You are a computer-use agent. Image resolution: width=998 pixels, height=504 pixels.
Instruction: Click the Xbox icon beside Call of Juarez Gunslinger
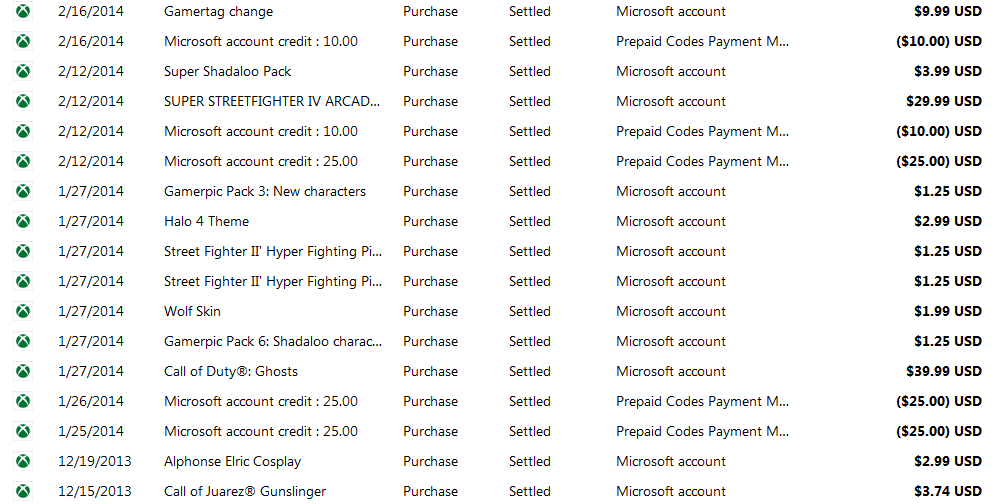pos(24,491)
